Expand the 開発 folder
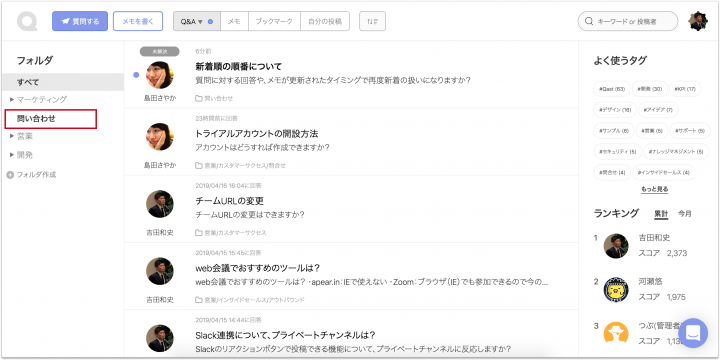720x360 pixels. (12, 155)
